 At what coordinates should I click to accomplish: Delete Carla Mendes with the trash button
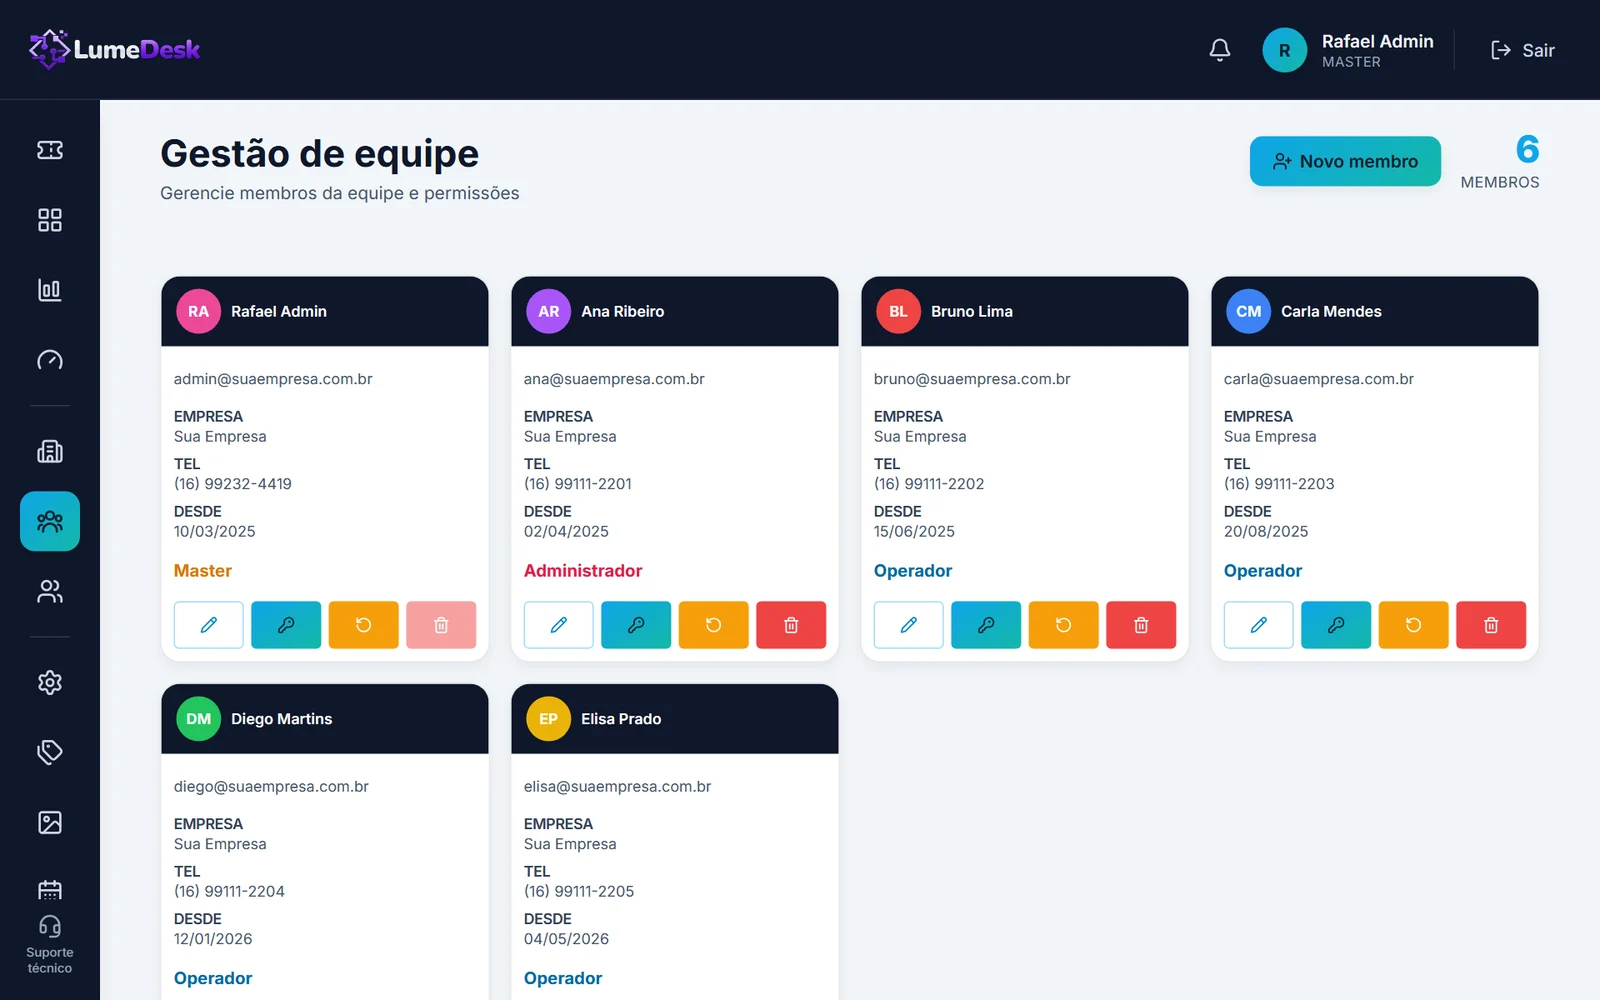coord(1491,625)
